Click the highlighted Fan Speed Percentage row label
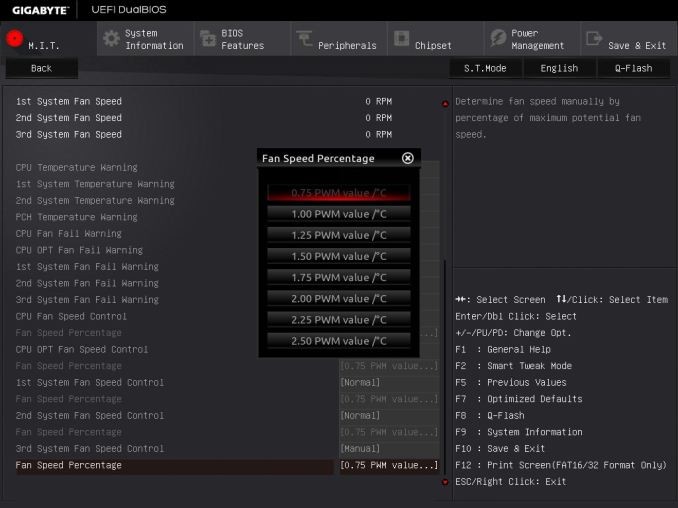The width and height of the screenshot is (678, 508). pyautogui.click(x=69, y=465)
